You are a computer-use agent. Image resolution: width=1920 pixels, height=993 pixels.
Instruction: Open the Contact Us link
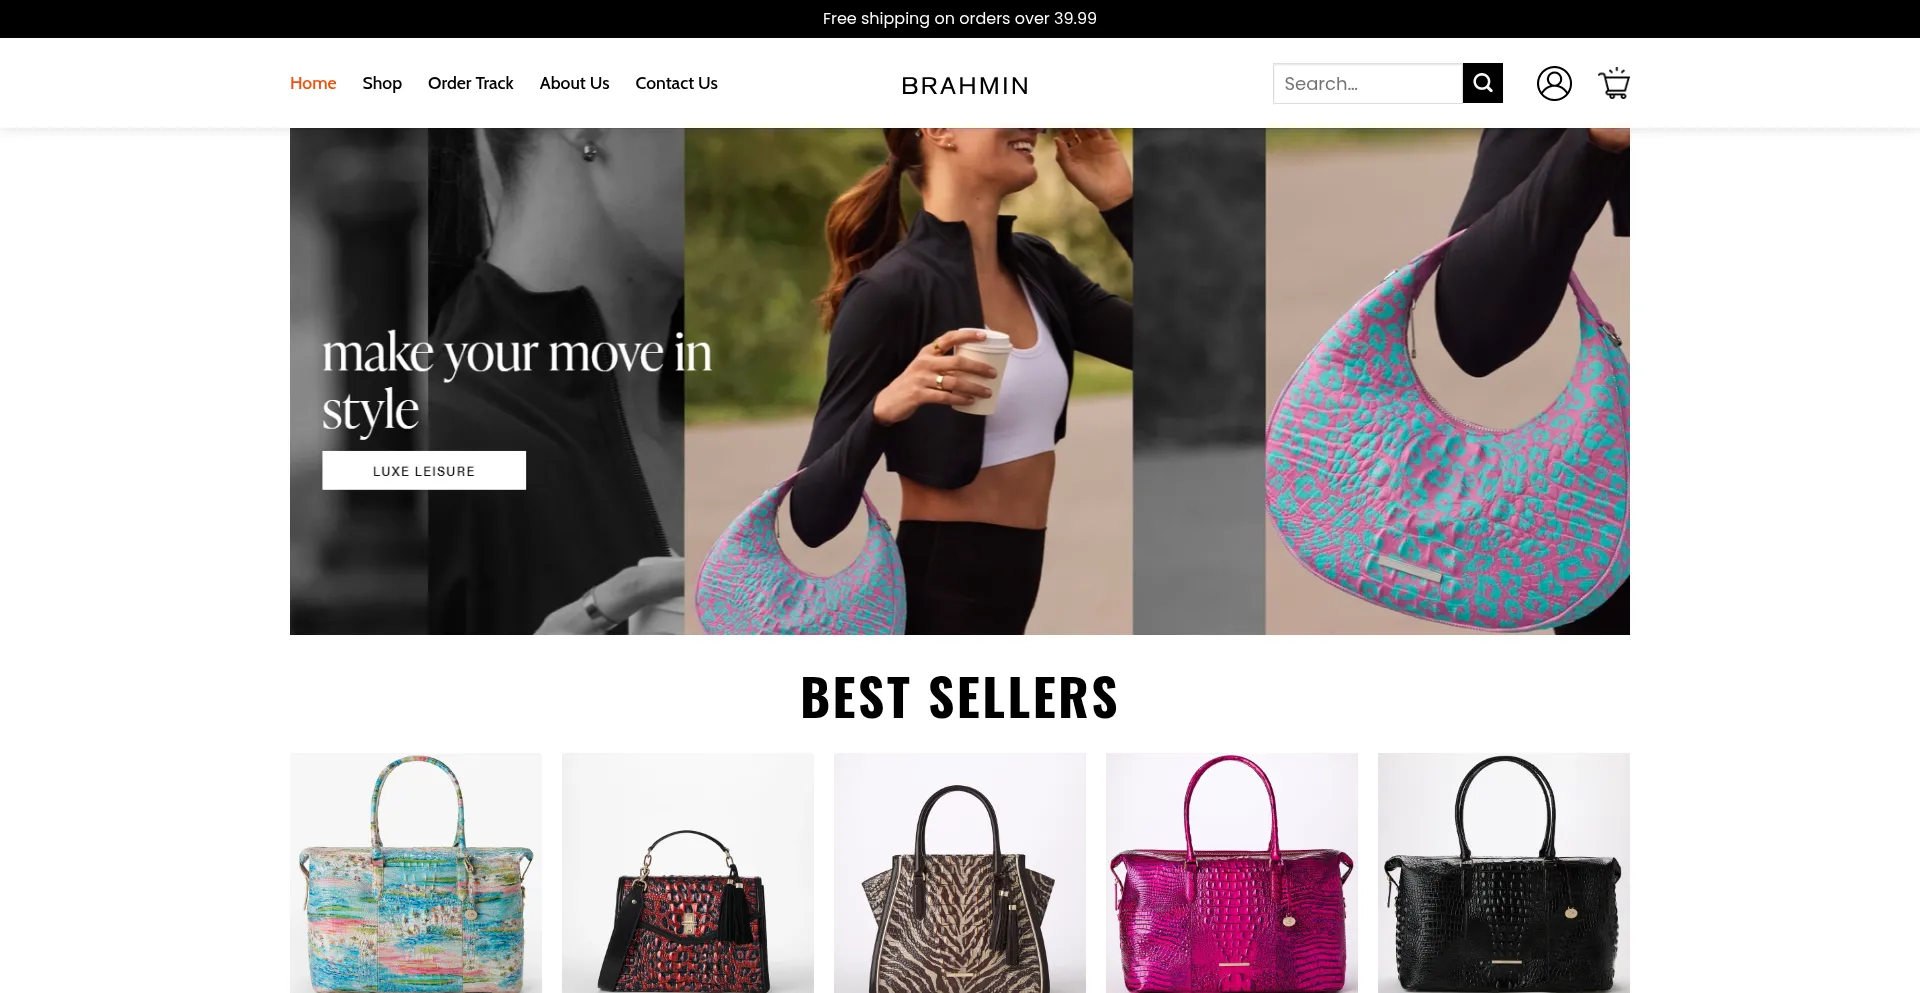tap(676, 83)
